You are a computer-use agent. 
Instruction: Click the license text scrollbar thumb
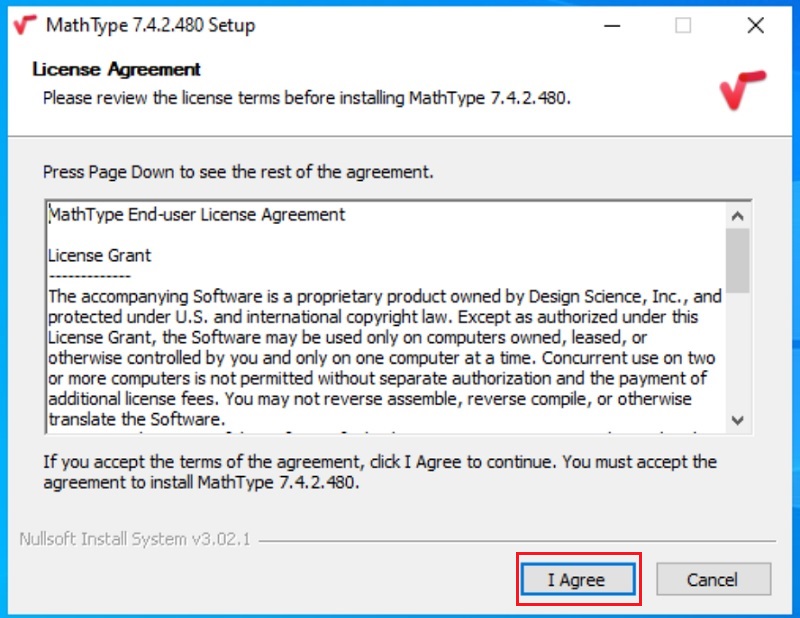(738, 260)
